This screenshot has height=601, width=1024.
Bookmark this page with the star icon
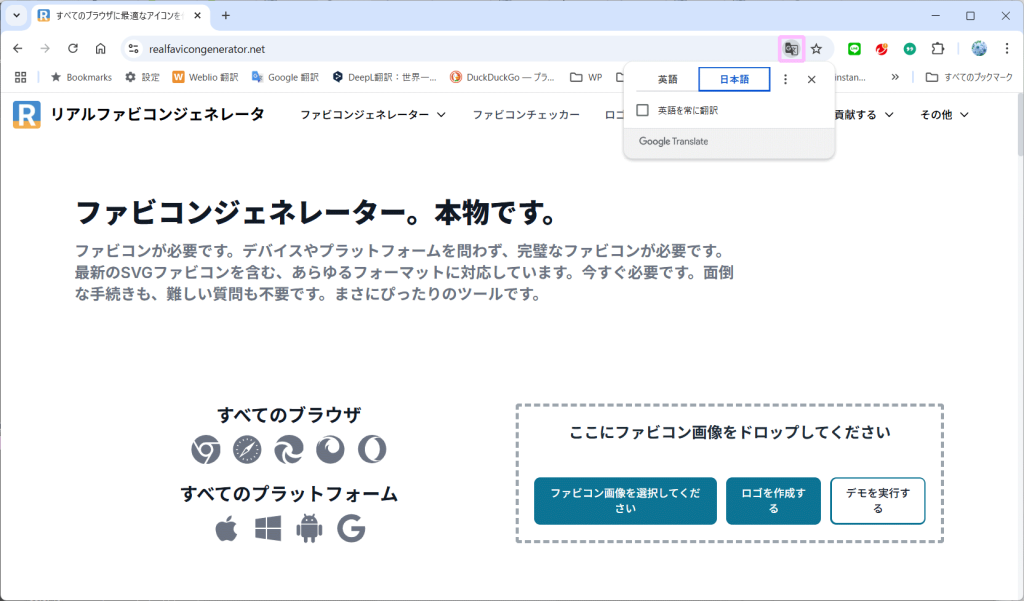[816, 49]
